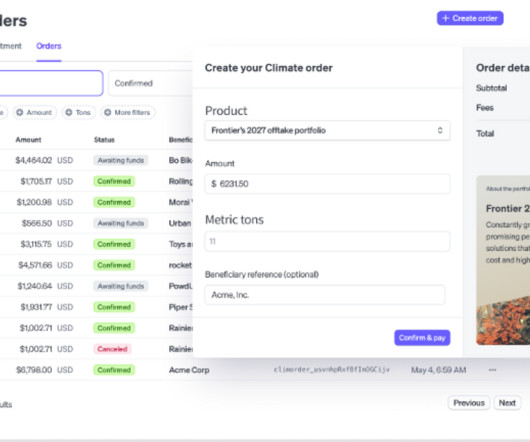Sort by the Amount column header
This screenshot has width=530, height=442.
(x=28, y=140)
